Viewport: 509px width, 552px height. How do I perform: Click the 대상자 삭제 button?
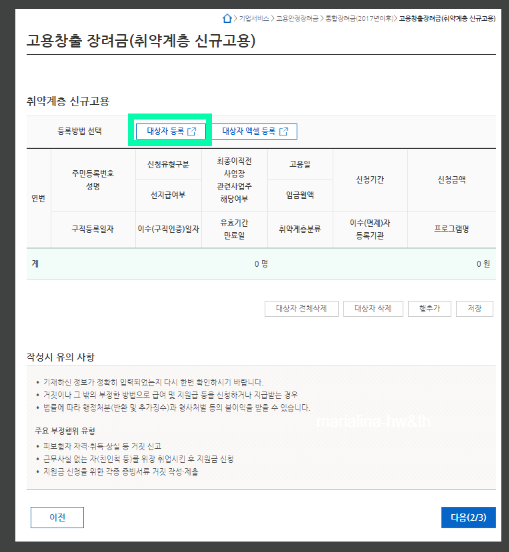coord(373,309)
